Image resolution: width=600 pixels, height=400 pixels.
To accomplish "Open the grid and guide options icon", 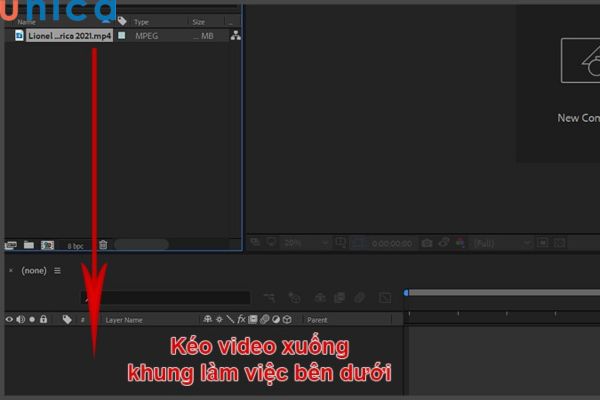I will 340,242.
